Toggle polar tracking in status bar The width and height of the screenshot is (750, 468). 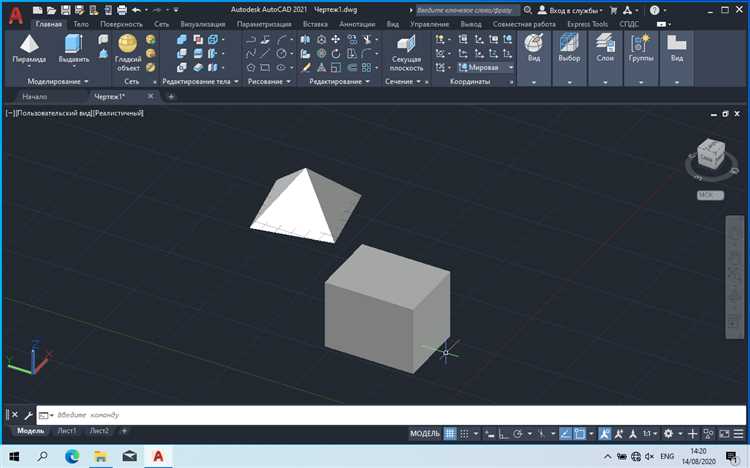[518, 434]
